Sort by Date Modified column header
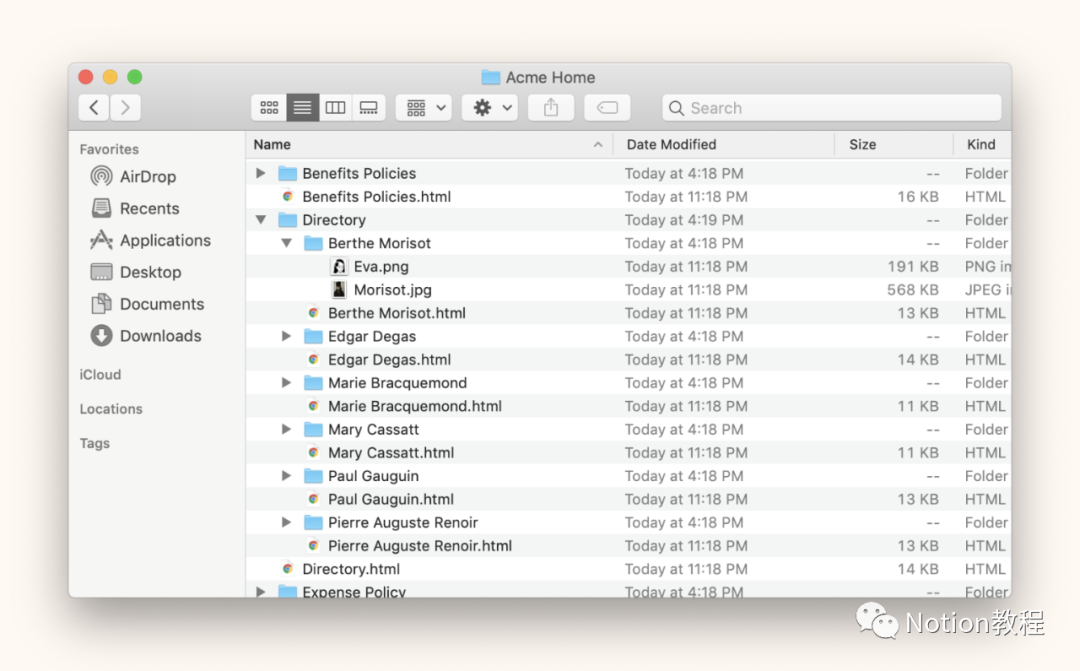The image size is (1080, 671). (x=672, y=145)
